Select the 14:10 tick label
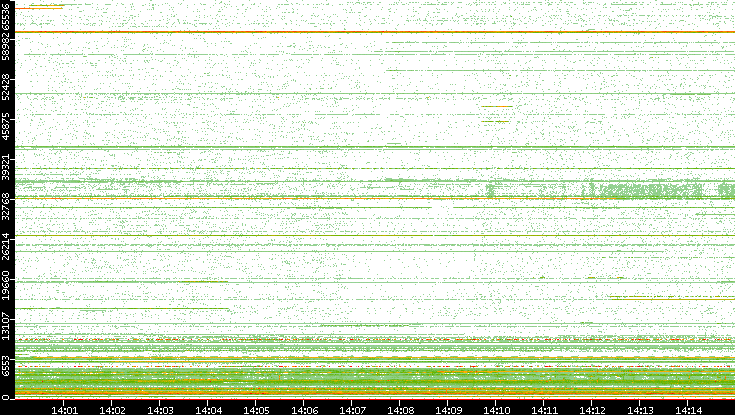This screenshot has width=735, height=415. tap(497, 410)
